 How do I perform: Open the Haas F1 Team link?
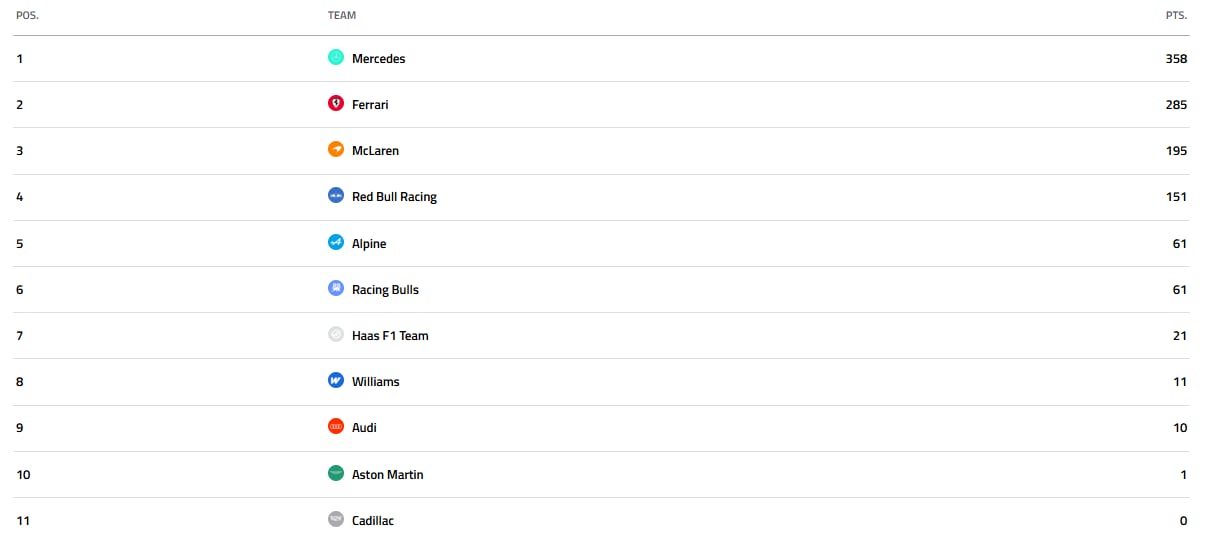390,336
